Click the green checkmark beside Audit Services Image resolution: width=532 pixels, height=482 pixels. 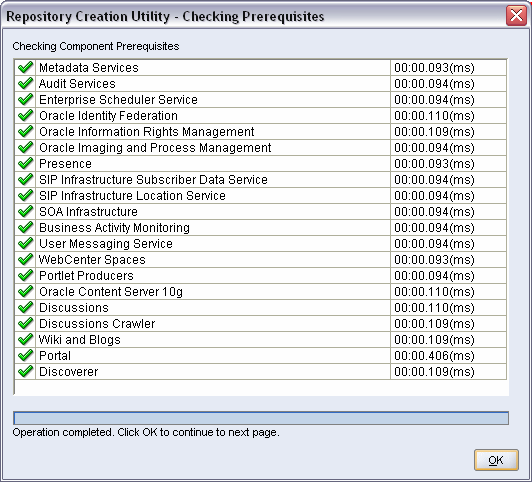(x=25, y=83)
